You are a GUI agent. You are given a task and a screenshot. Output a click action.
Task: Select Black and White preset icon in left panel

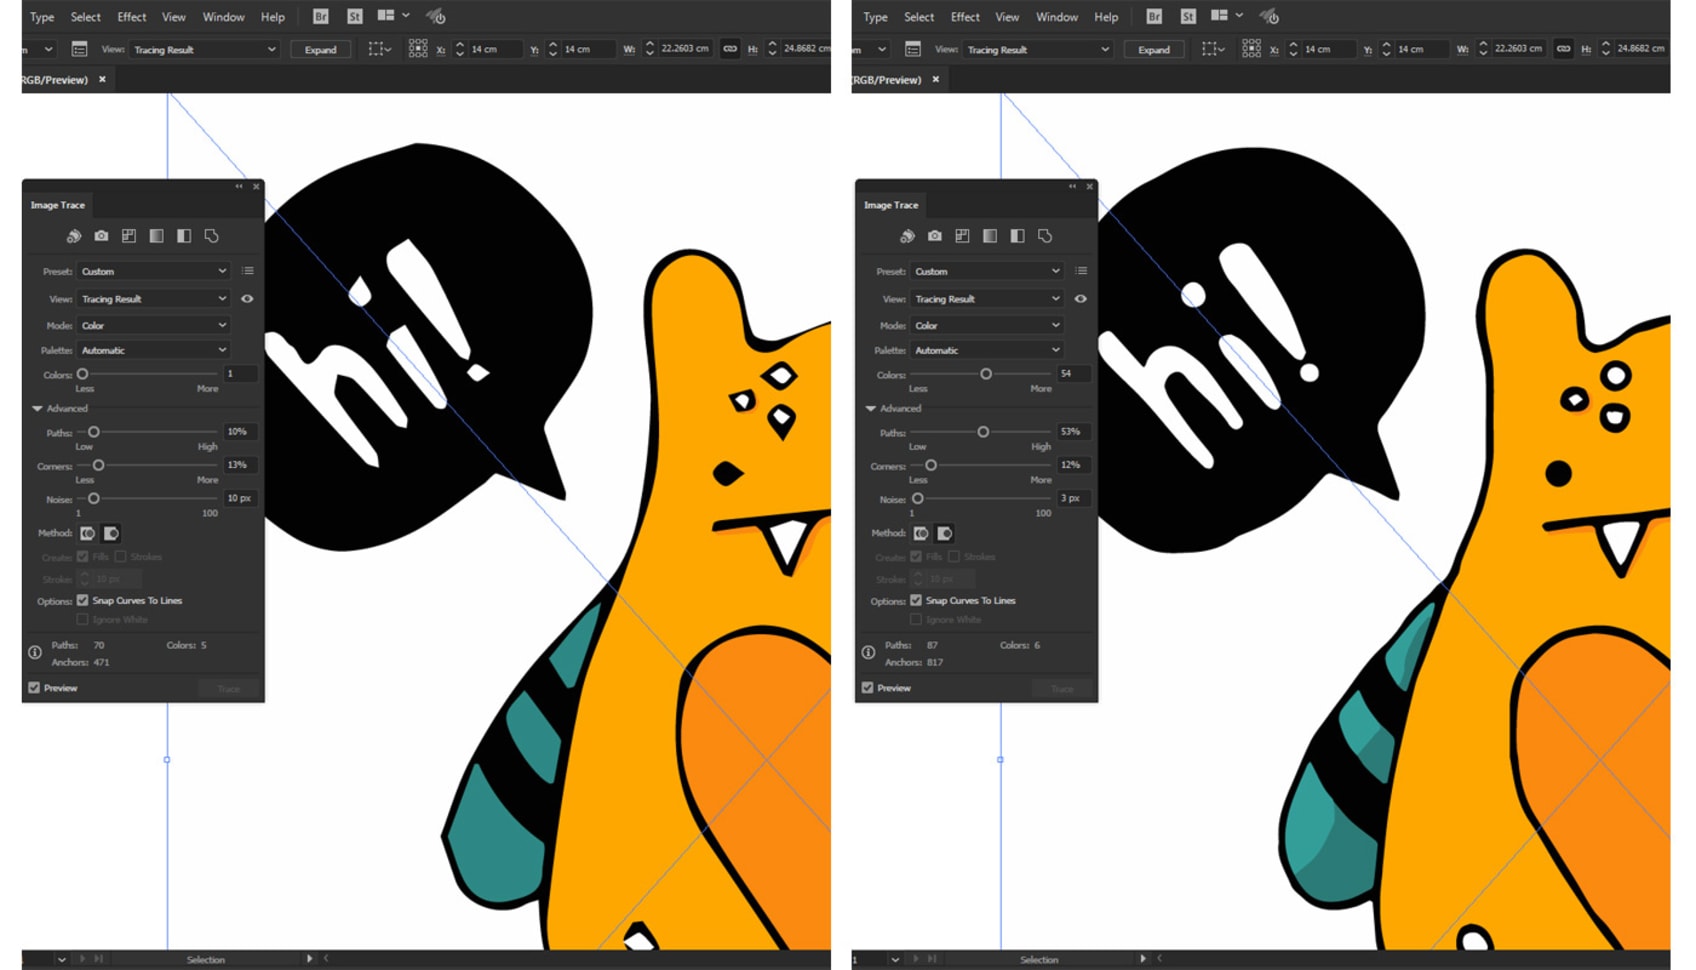pos(184,236)
